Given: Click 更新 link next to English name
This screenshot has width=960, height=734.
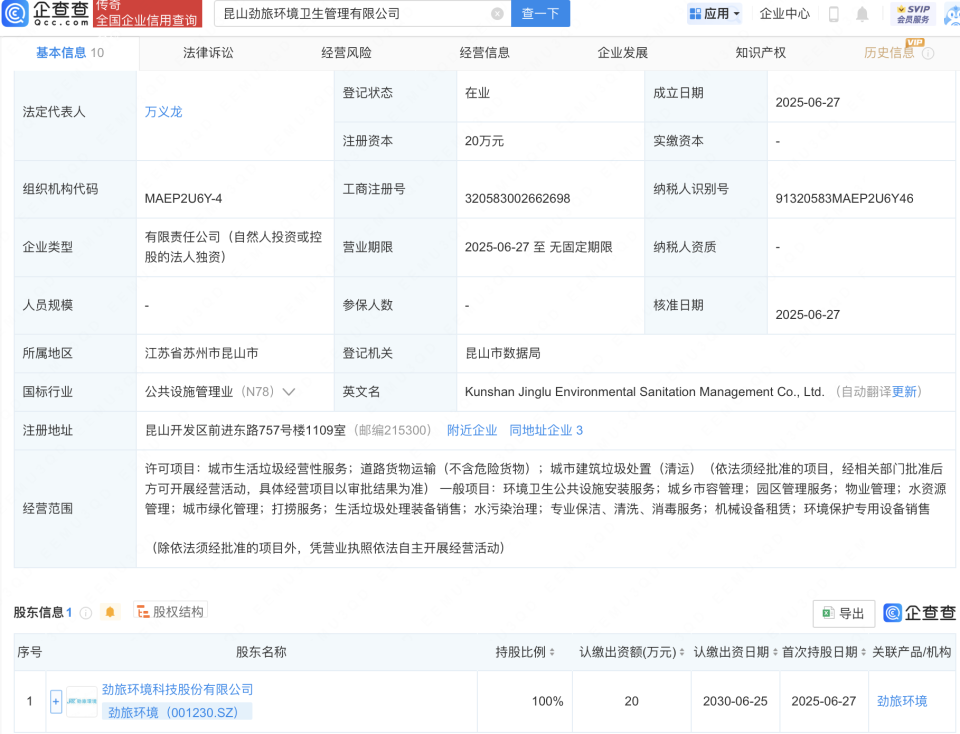Looking at the screenshot, I should 904,392.
